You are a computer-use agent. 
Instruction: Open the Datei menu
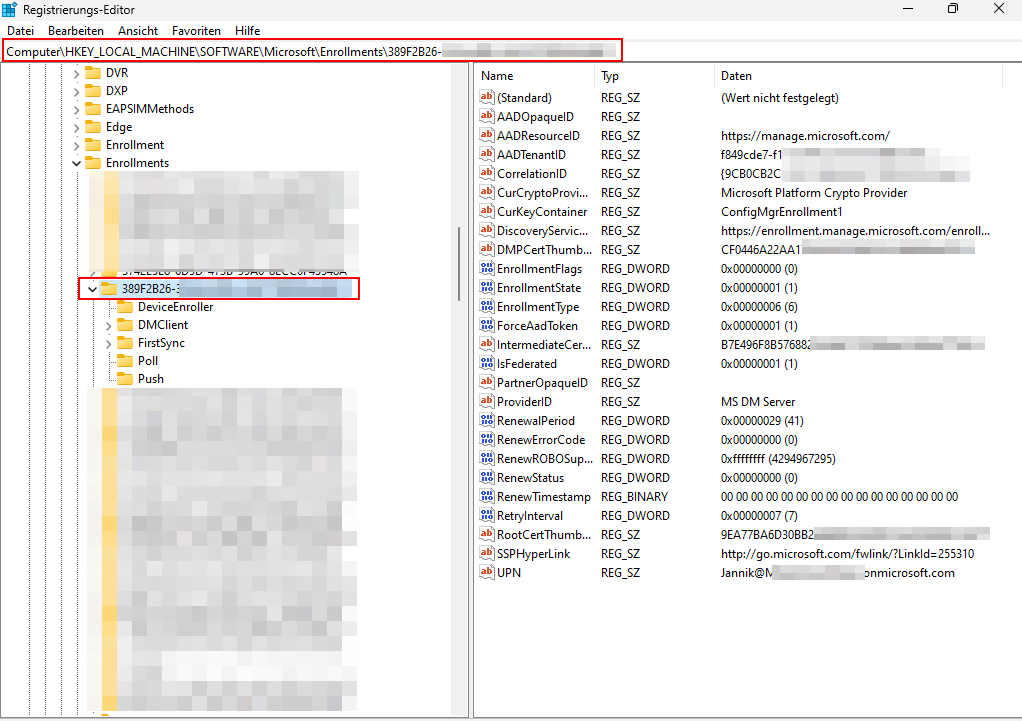coord(20,31)
